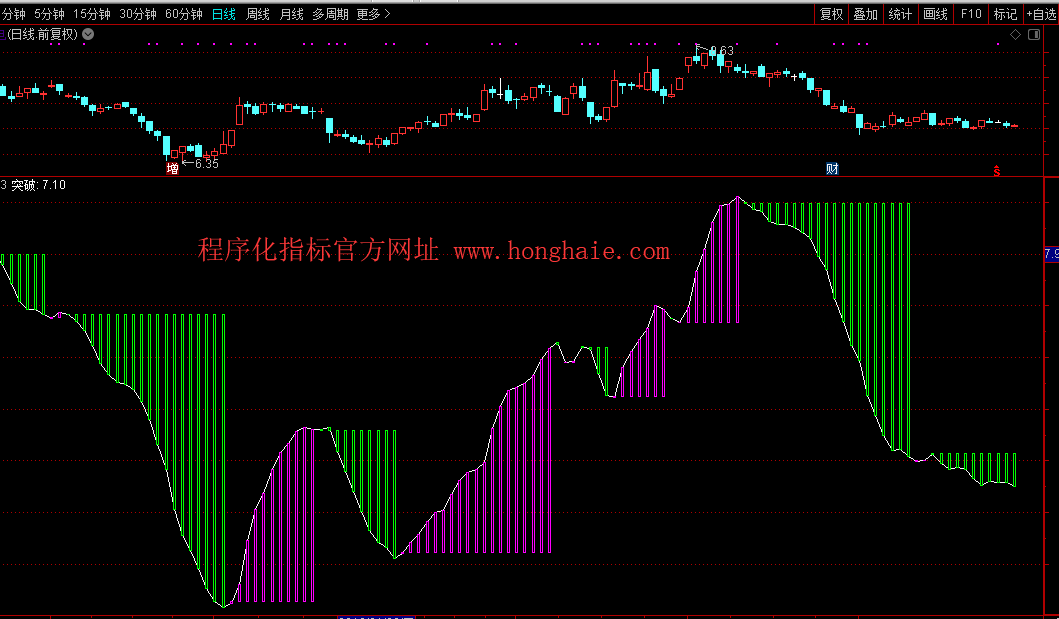The height and width of the screenshot is (619, 1059).
Task: Toggle the side panel icon at top right
Action: (x=1035, y=34)
